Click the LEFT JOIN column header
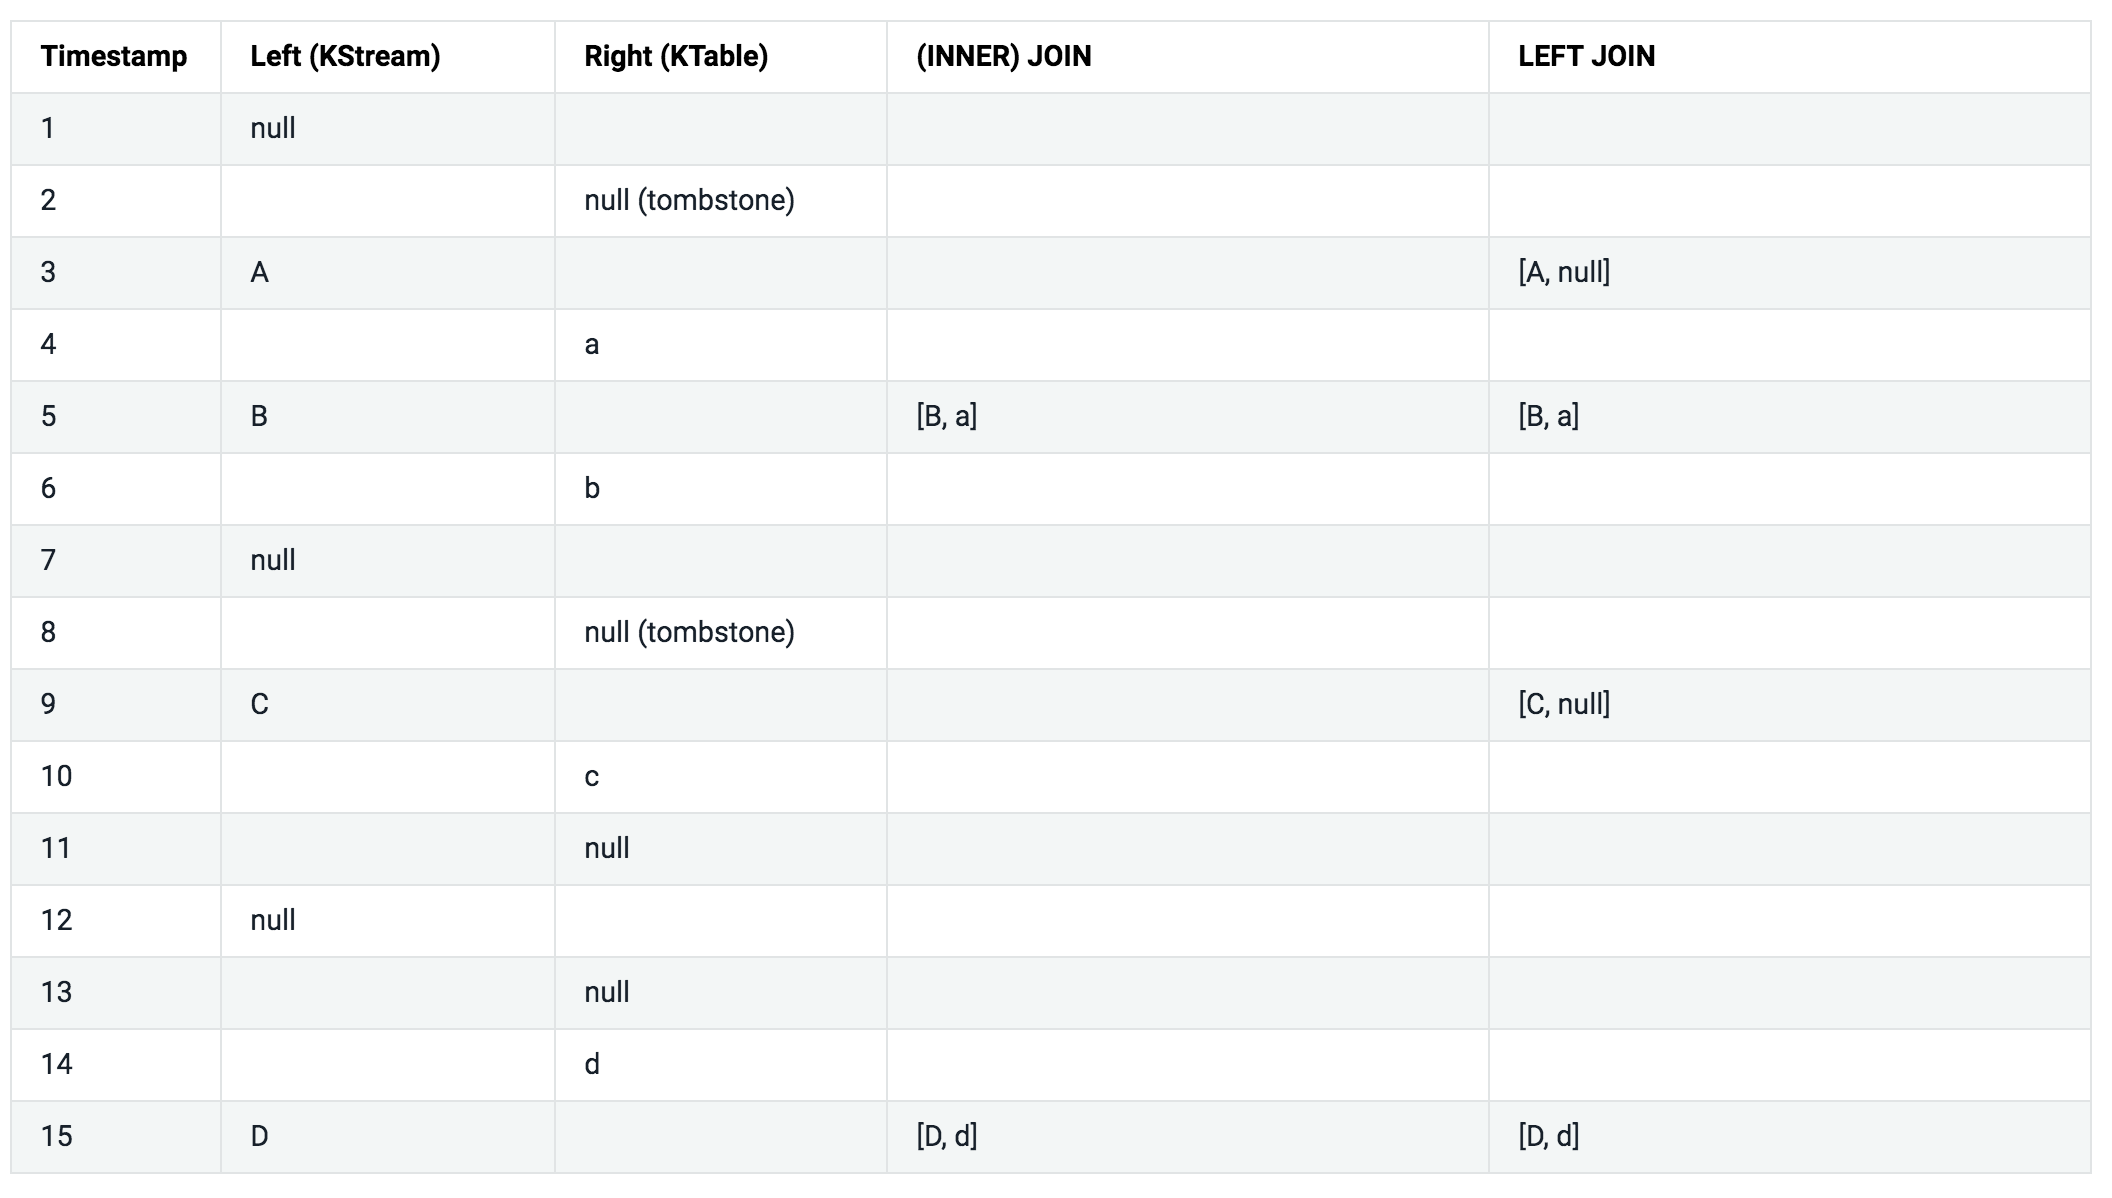 click(x=1586, y=57)
